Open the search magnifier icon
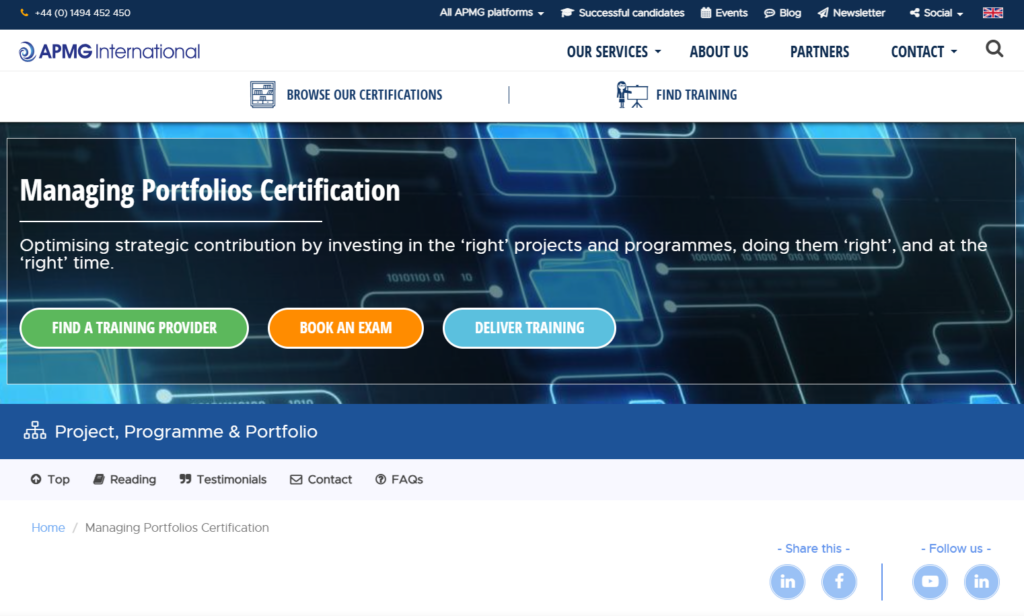1024x616 pixels. coord(994,49)
